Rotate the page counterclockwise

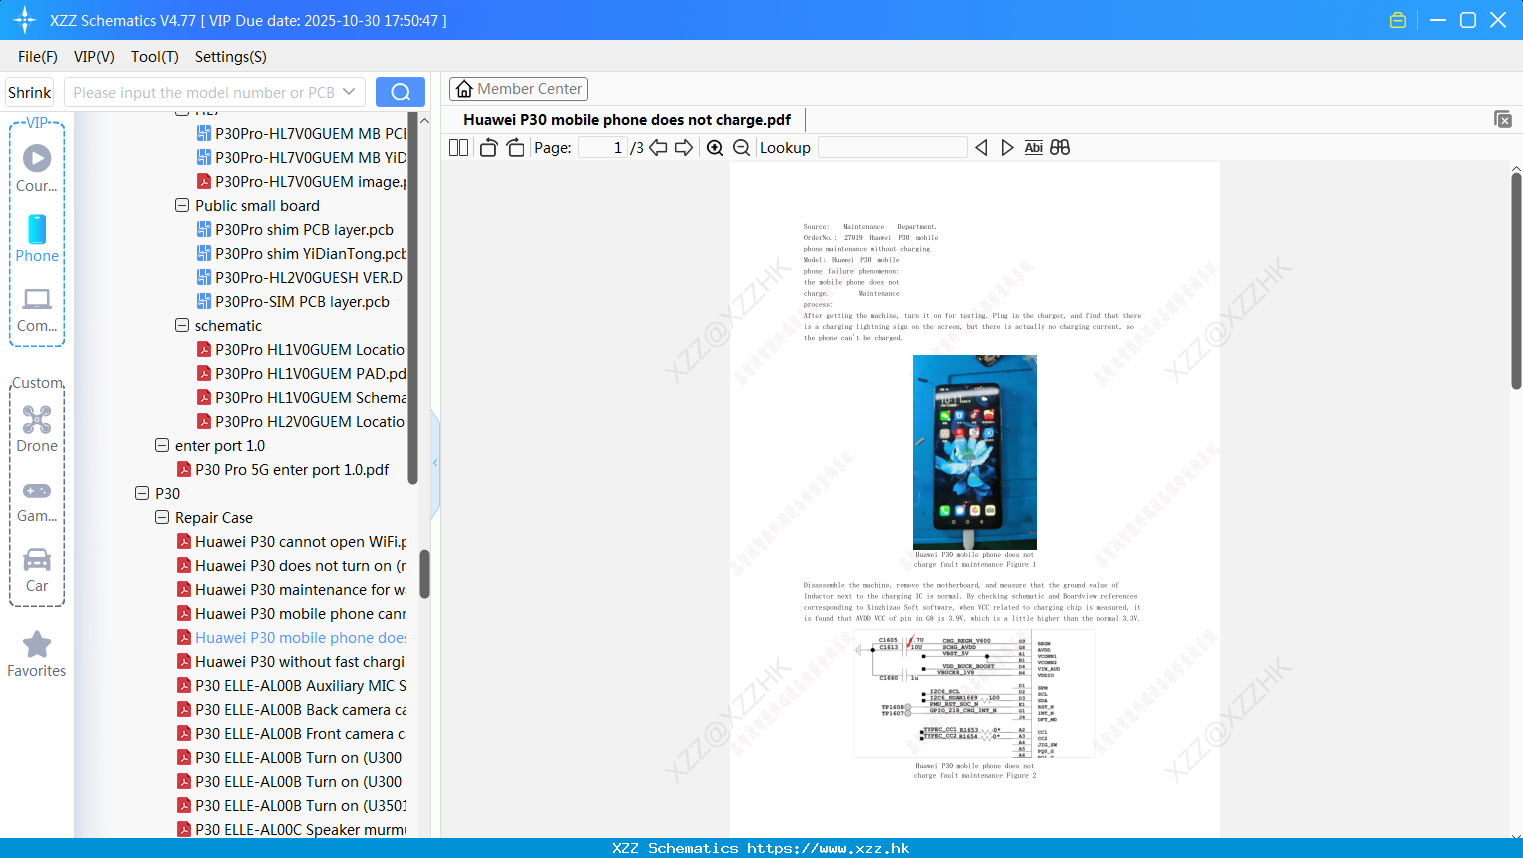point(488,148)
